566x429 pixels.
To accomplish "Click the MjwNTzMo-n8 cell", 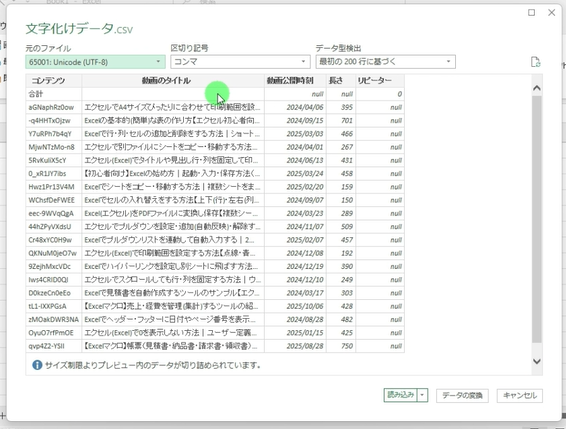I will 54,147.
